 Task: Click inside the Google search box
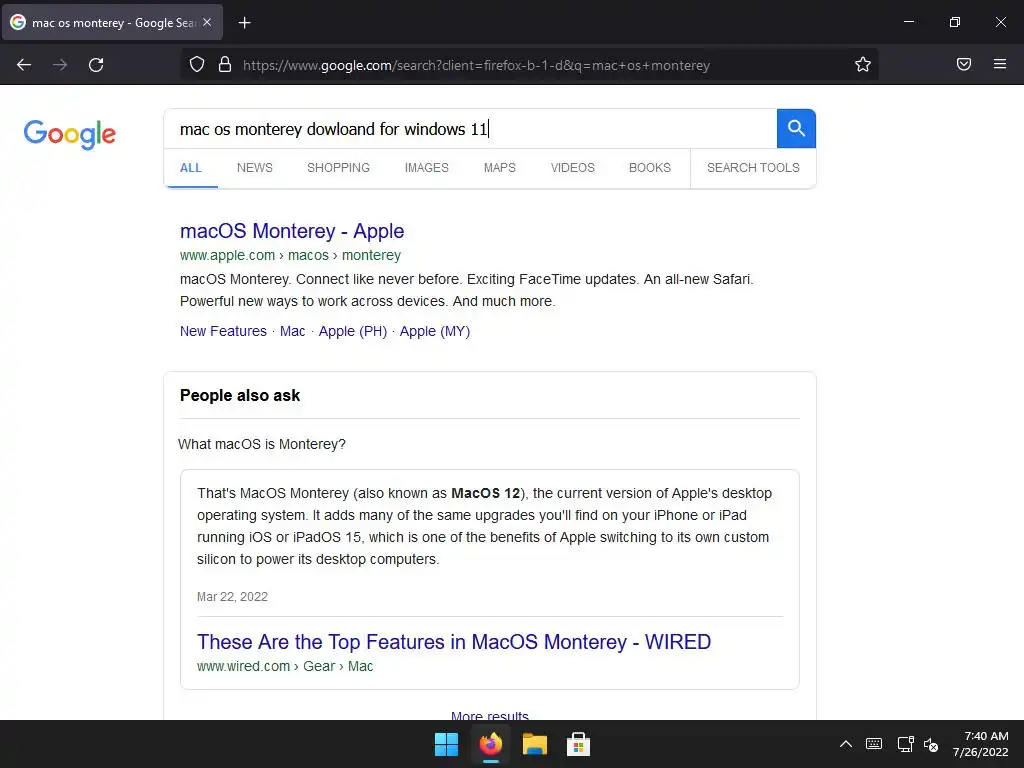(x=470, y=129)
